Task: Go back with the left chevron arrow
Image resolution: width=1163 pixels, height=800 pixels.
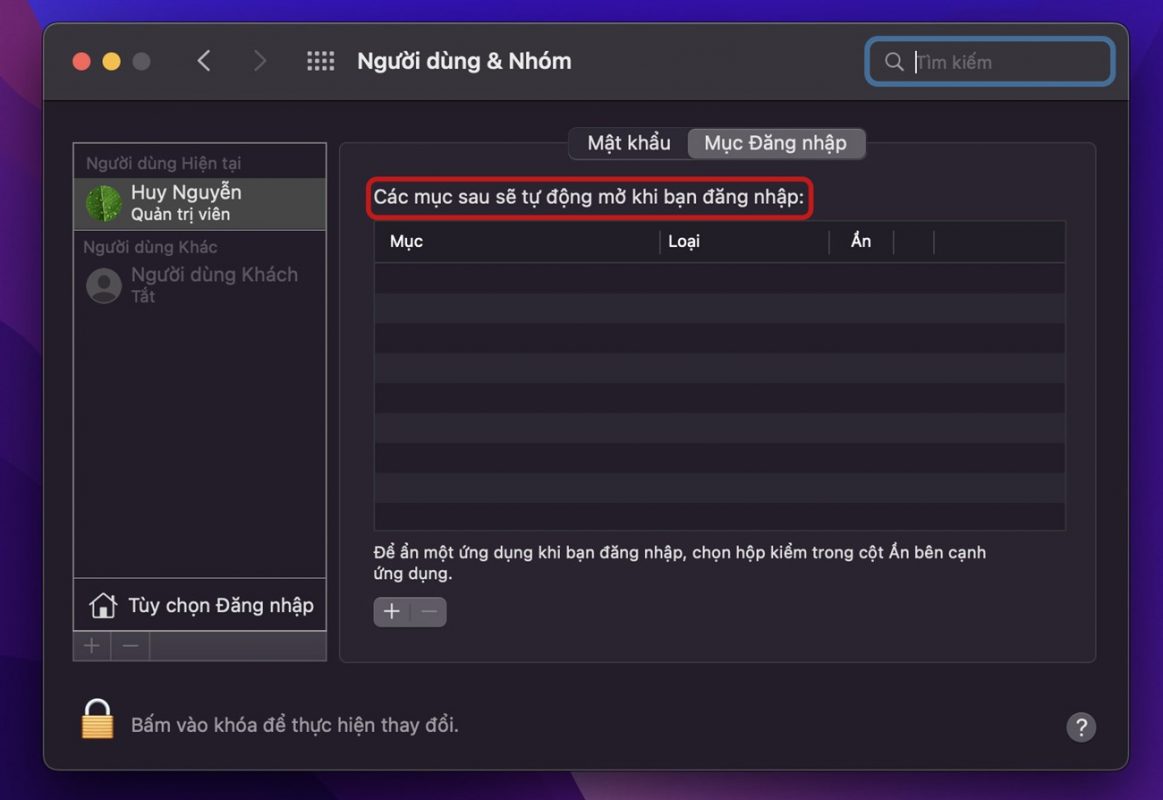Action: click(204, 61)
